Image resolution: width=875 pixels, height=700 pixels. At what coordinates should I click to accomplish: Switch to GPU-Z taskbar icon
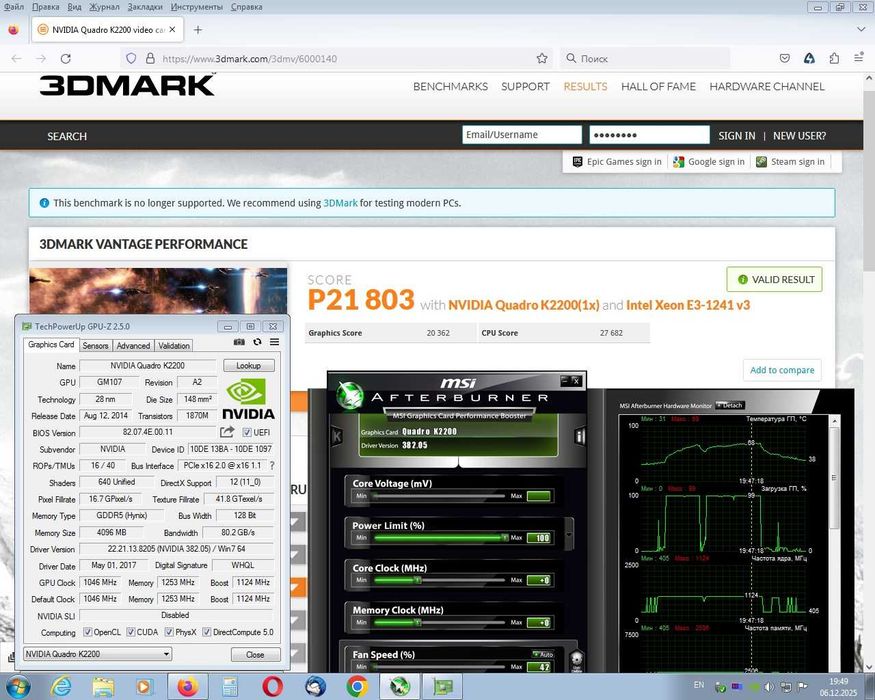pyautogui.click(x=443, y=686)
